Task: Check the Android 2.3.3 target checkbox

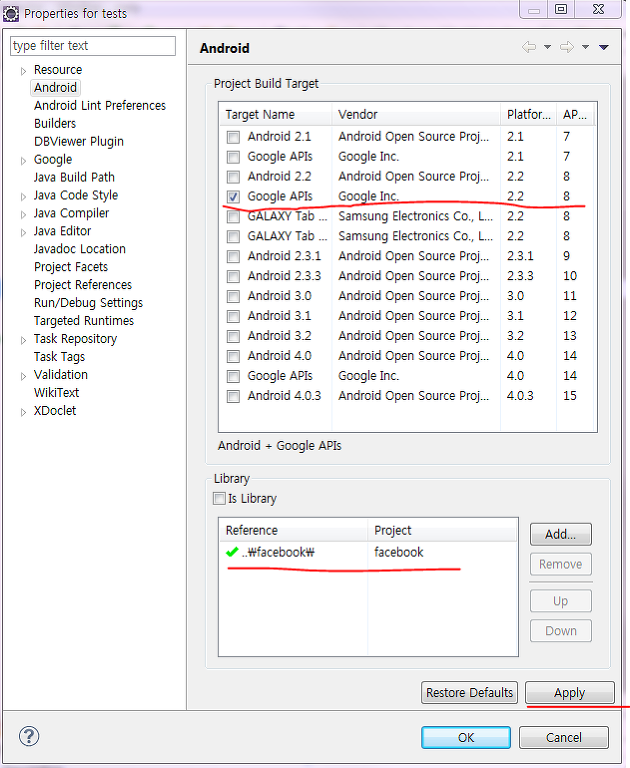Action: click(233, 276)
